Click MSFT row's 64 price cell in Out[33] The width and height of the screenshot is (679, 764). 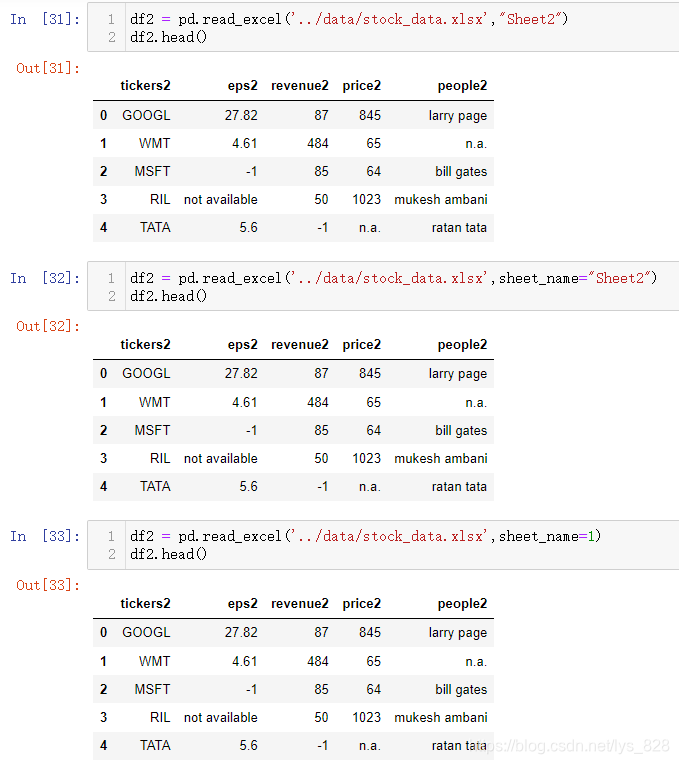373,689
